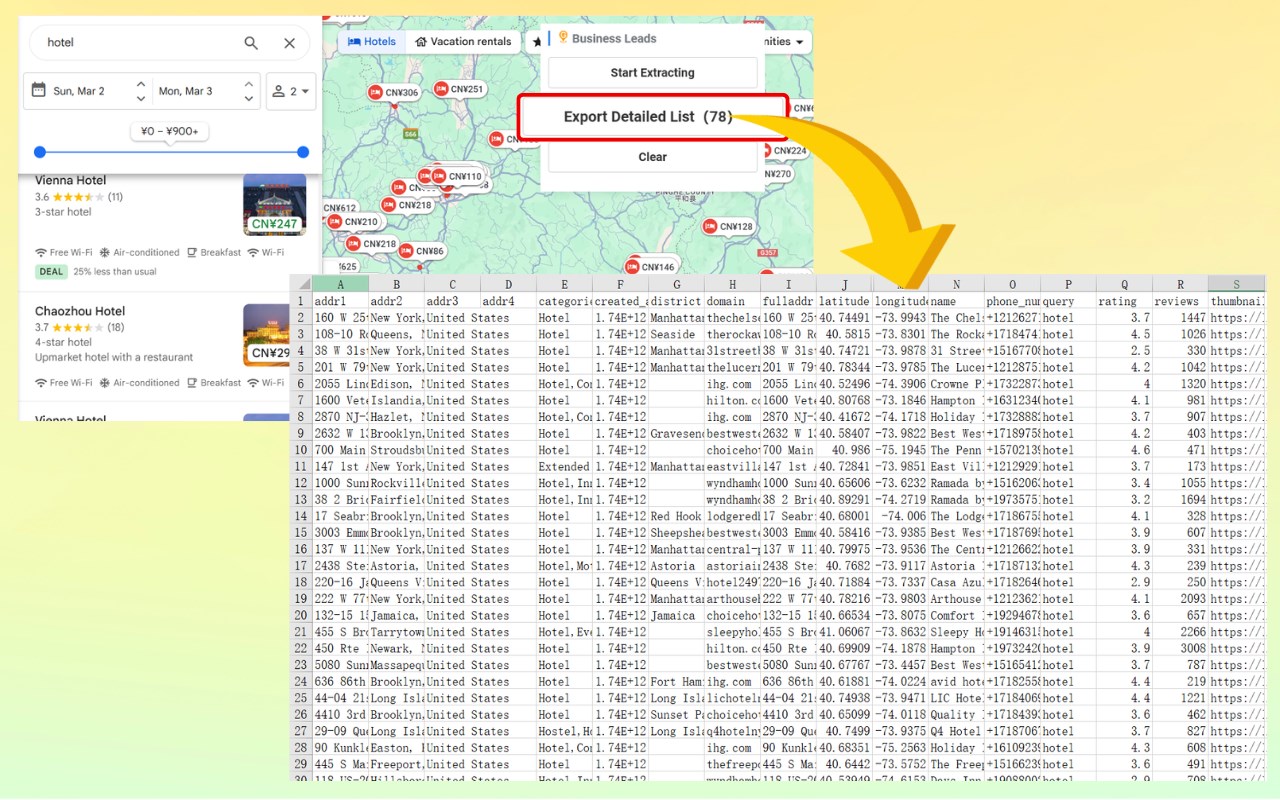Click the guests person icon

point(279,91)
